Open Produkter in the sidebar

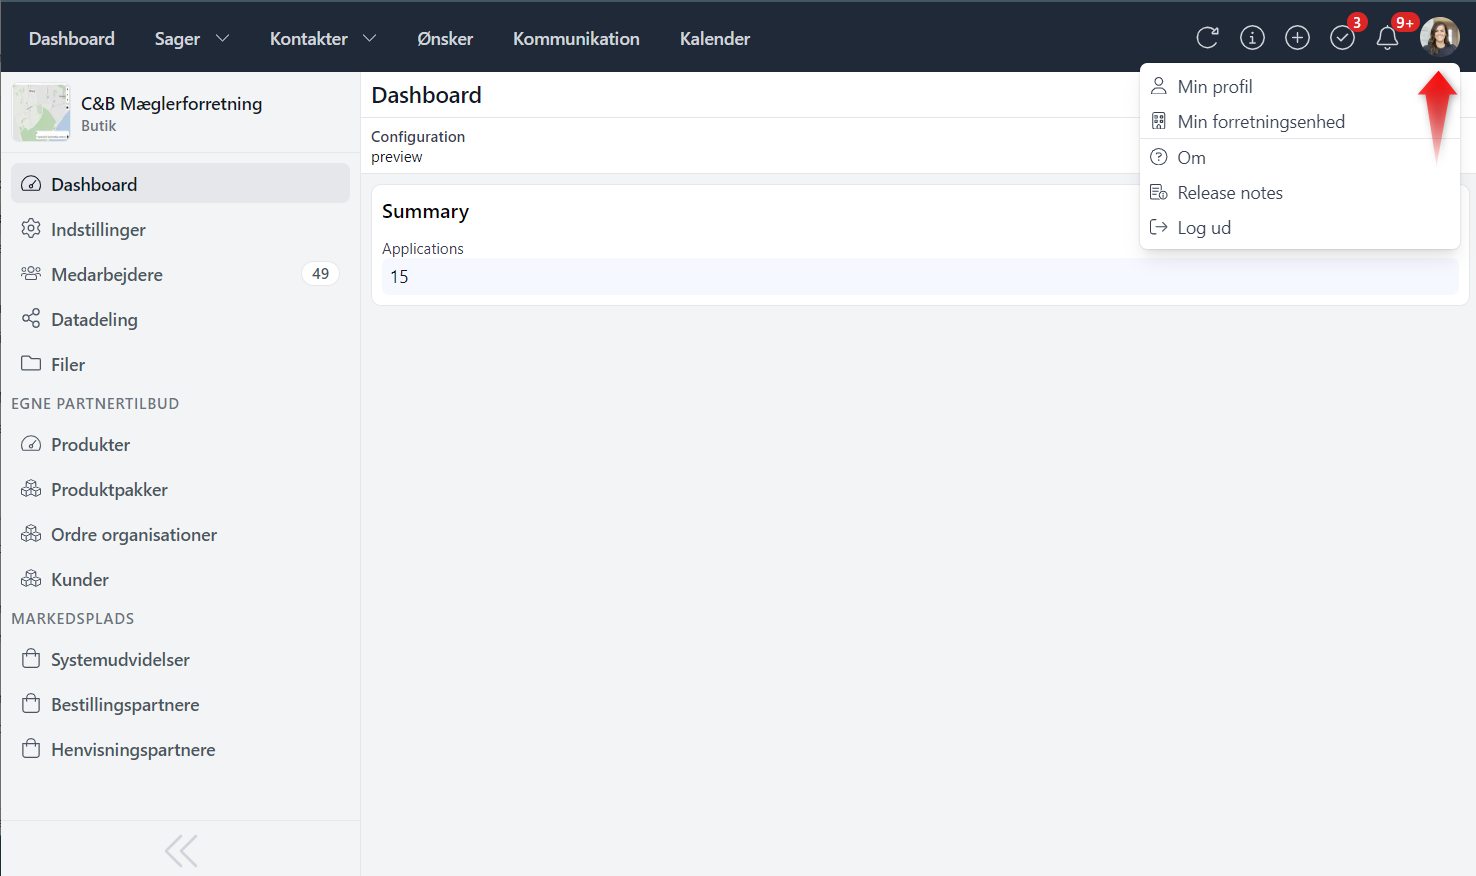[x=180, y=444]
